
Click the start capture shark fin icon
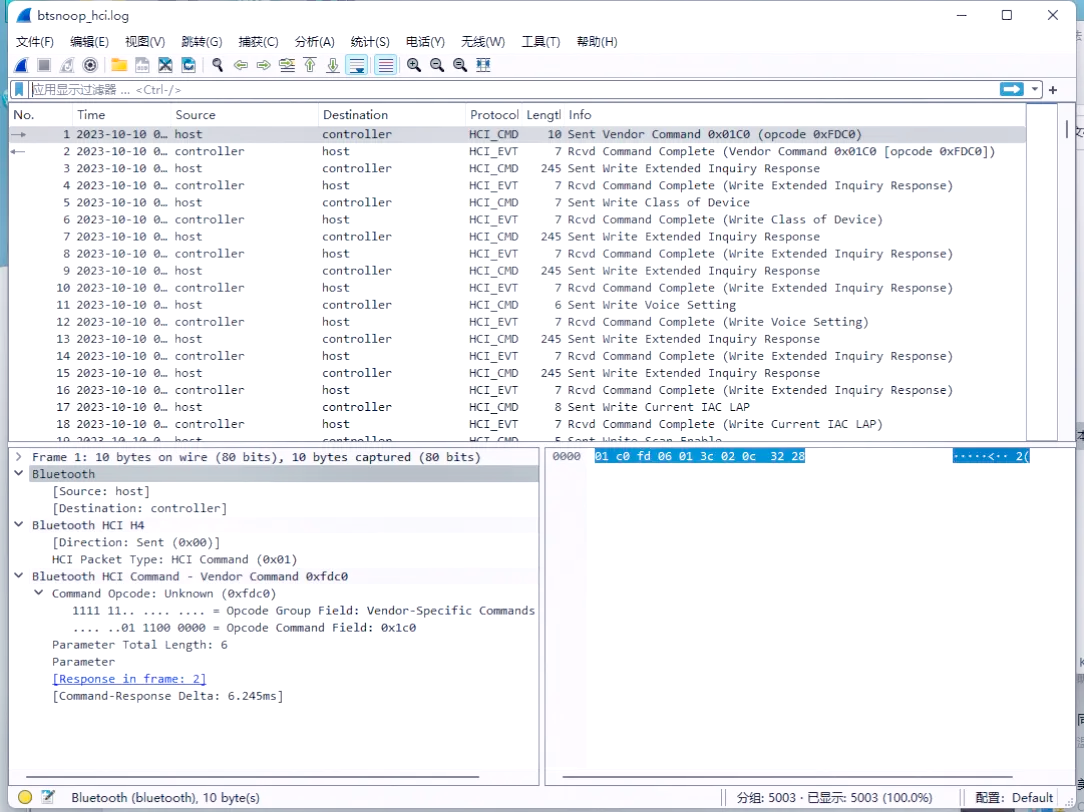pos(21,65)
